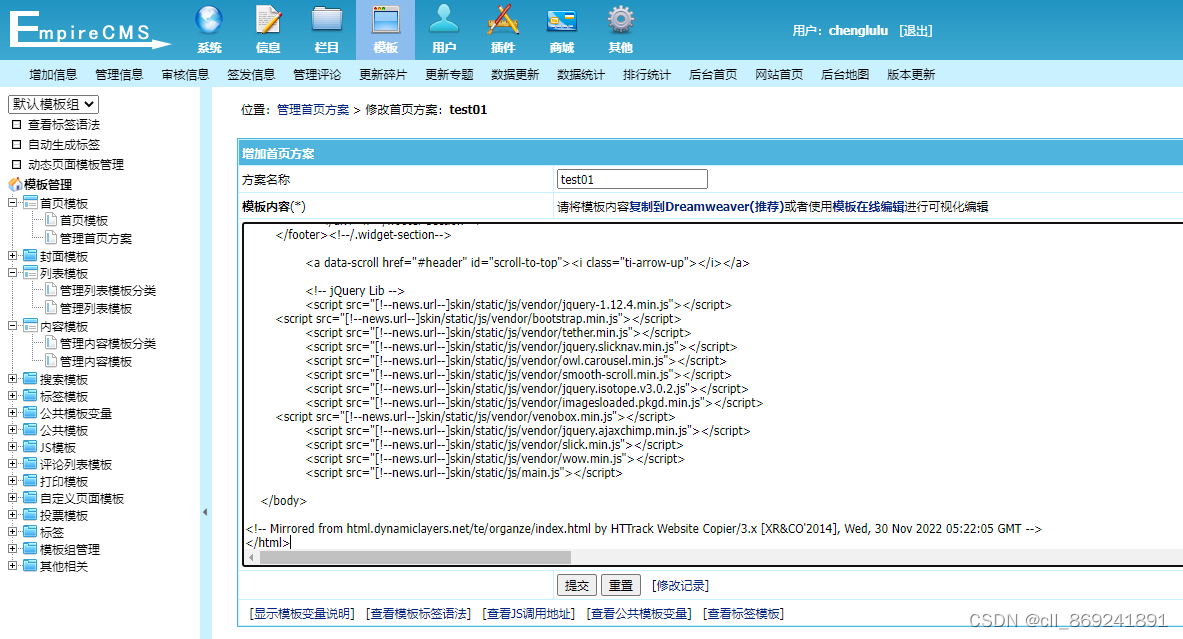Open the 栏目 folder icon

coord(327,20)
